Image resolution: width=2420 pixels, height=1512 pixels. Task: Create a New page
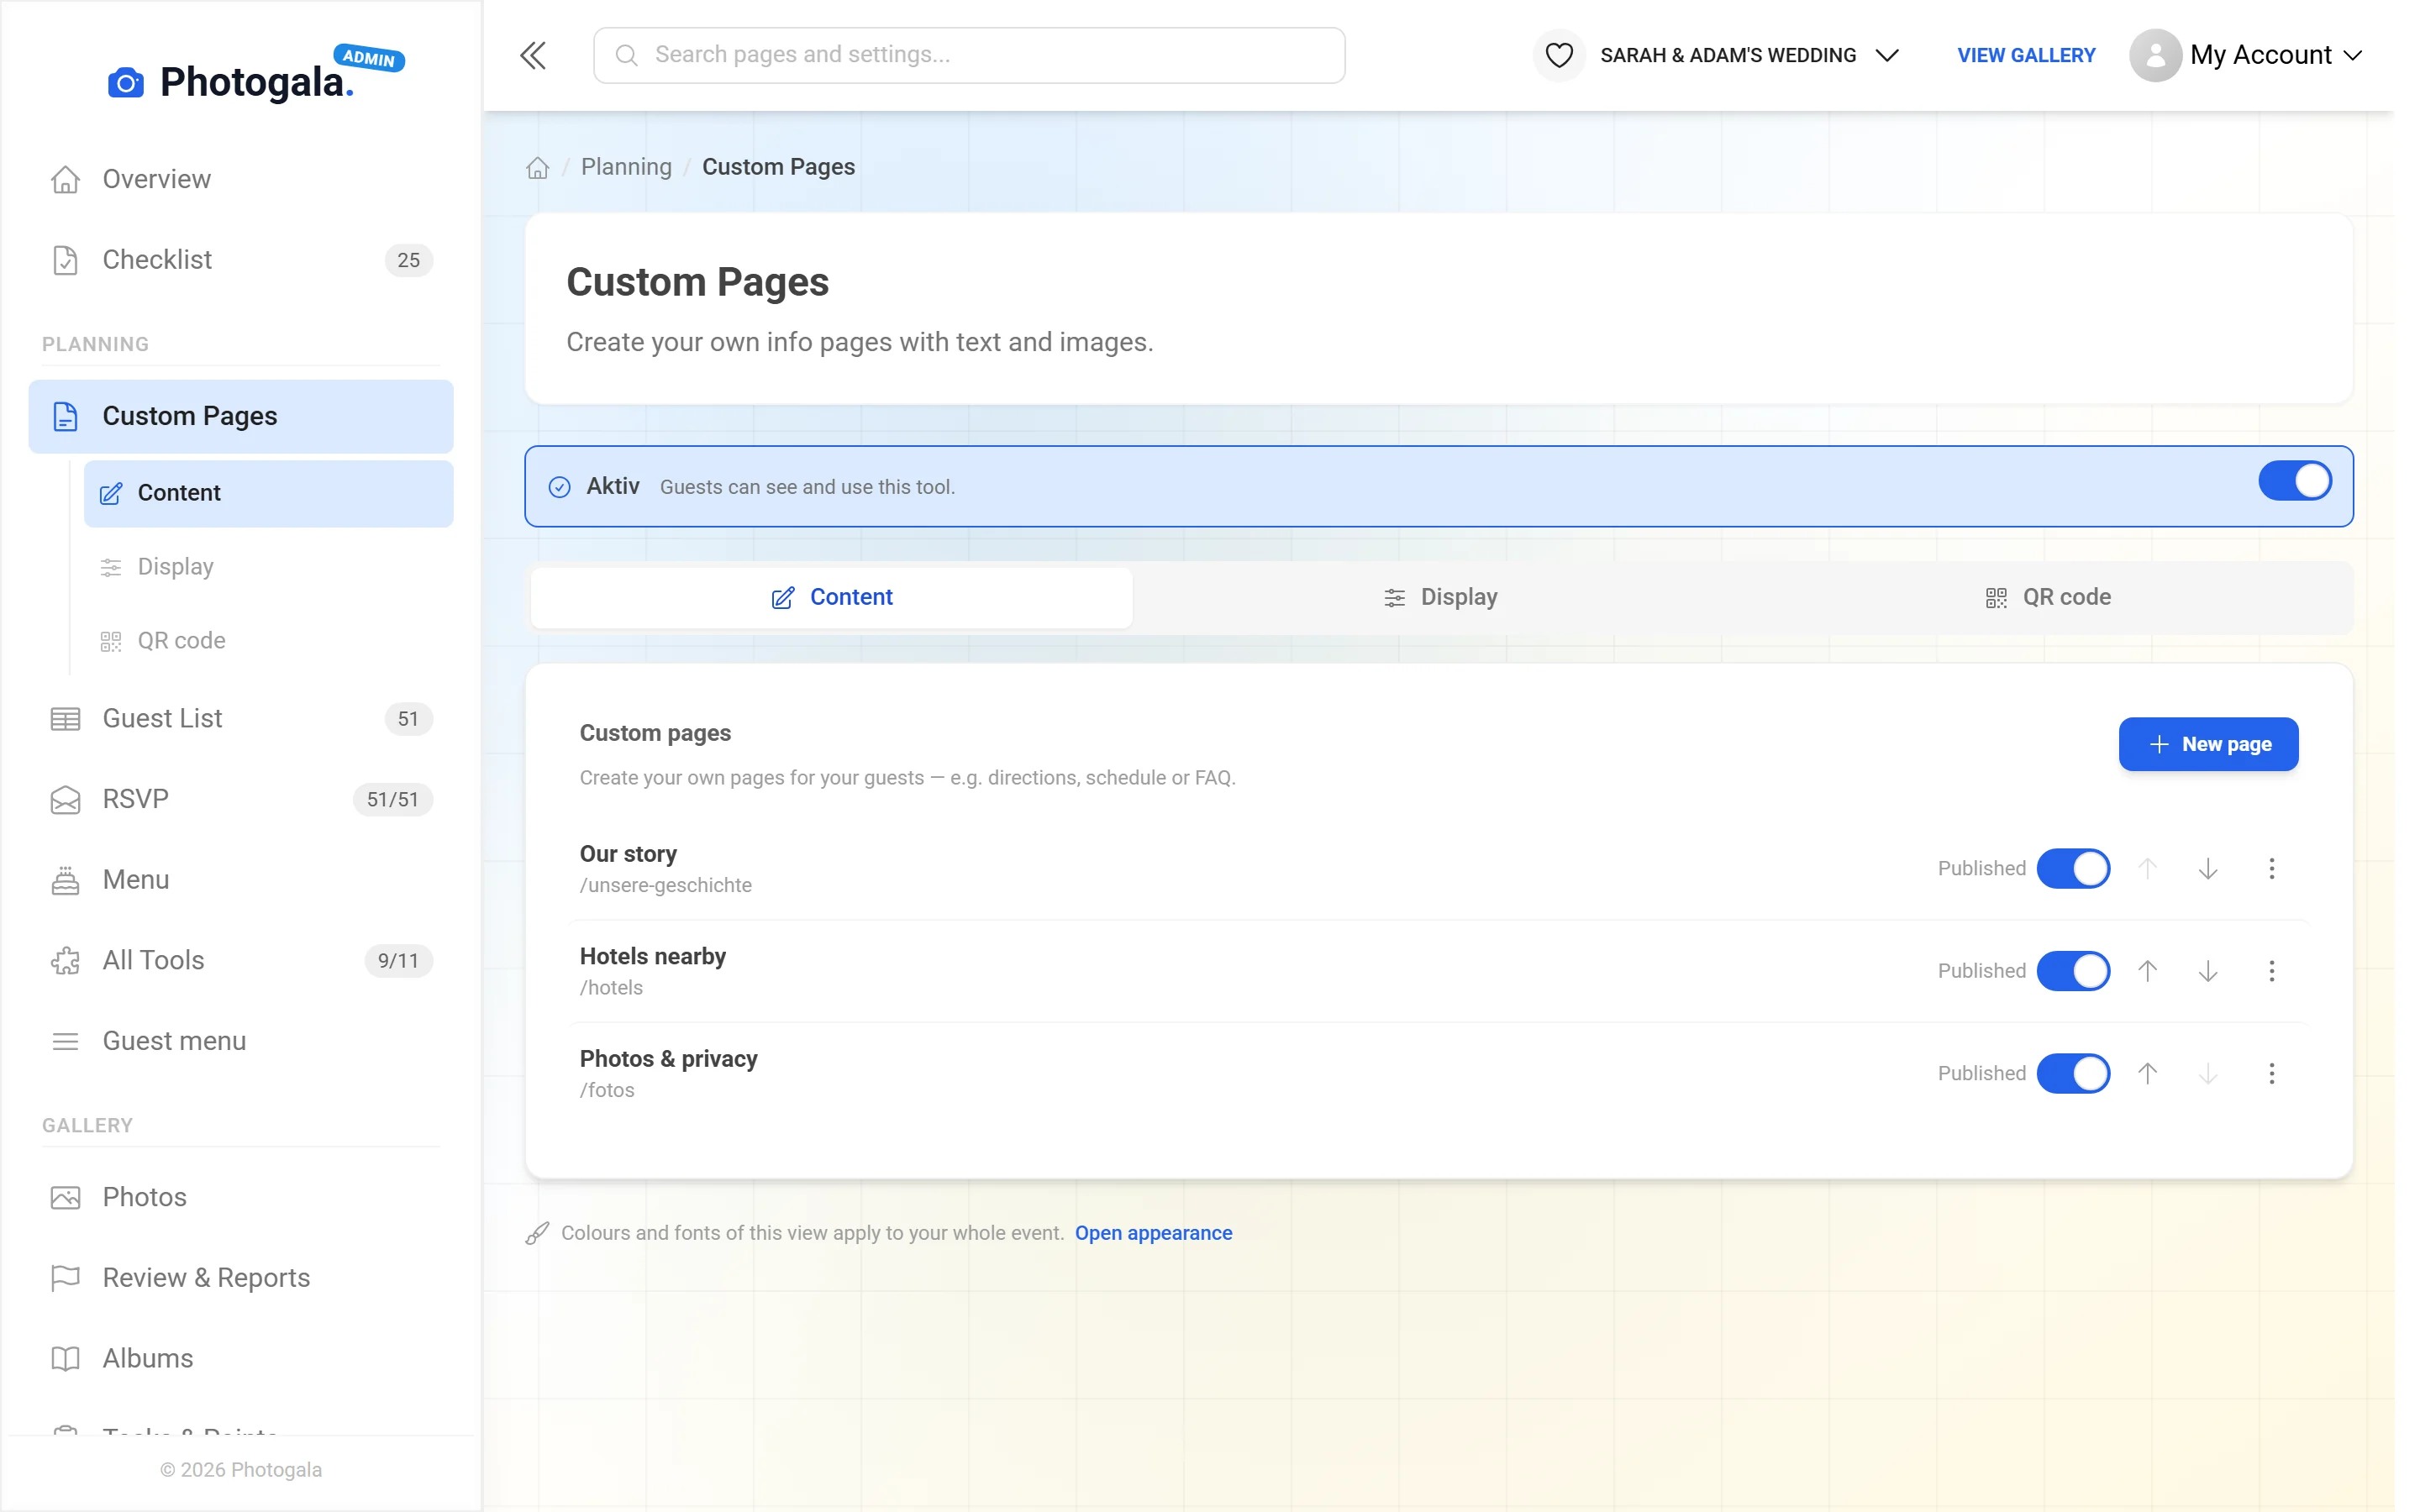click(2207, 744)
